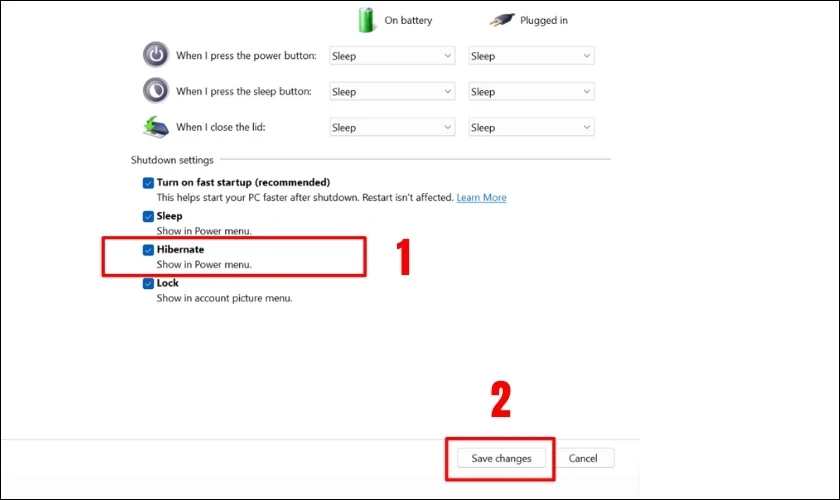Open power button Plugged in dropdown
The height and width of the screenshot is (500, 840).
click(x=531, y=56)
